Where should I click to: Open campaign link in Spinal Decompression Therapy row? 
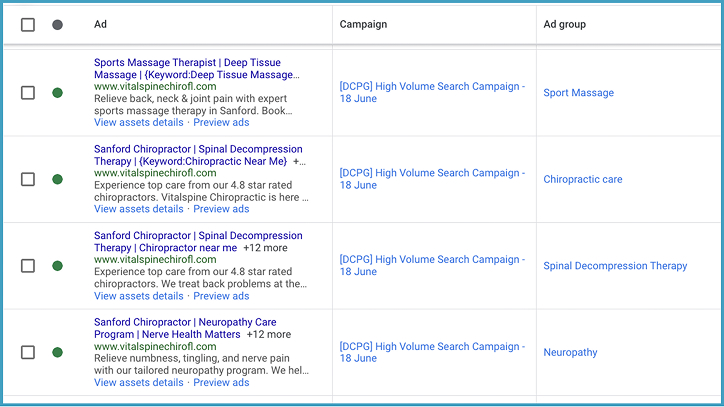click(432, 265)
